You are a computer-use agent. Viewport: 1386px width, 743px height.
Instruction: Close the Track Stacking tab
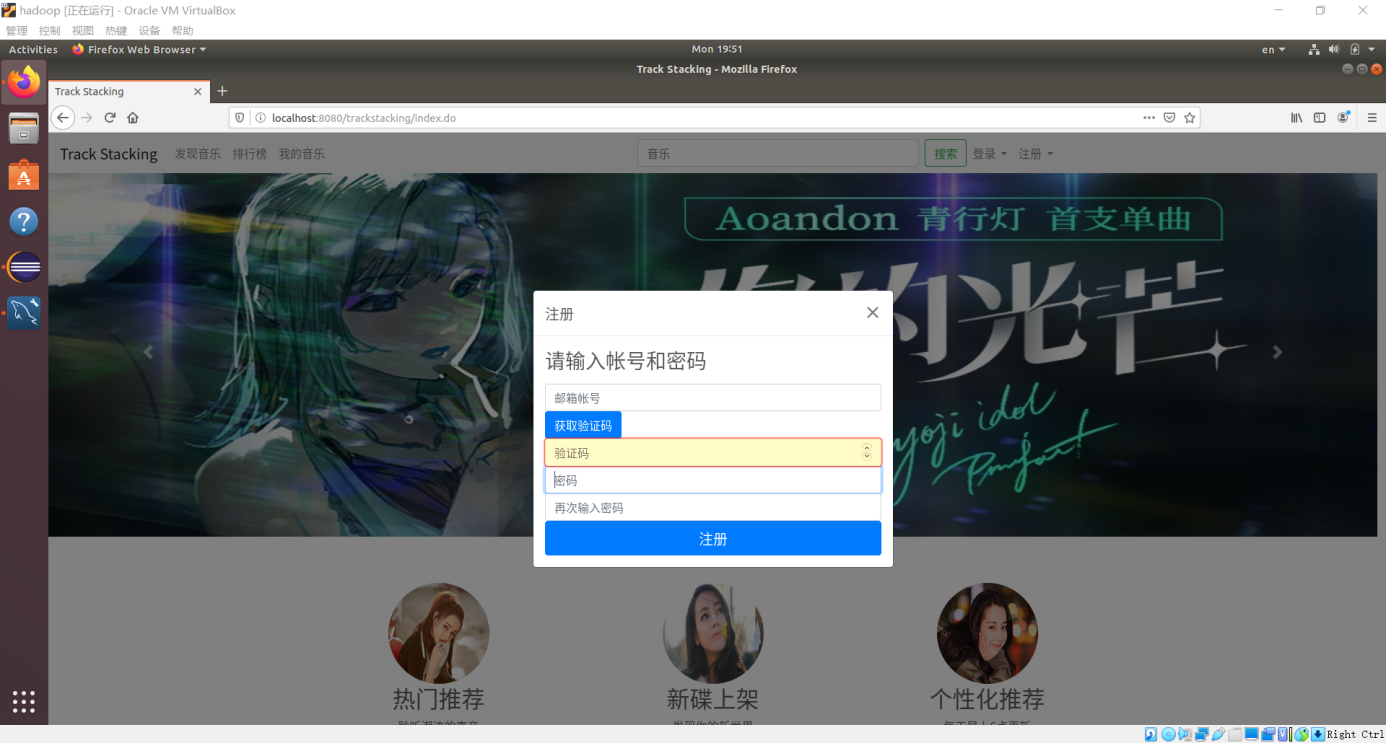click(198, 91)
